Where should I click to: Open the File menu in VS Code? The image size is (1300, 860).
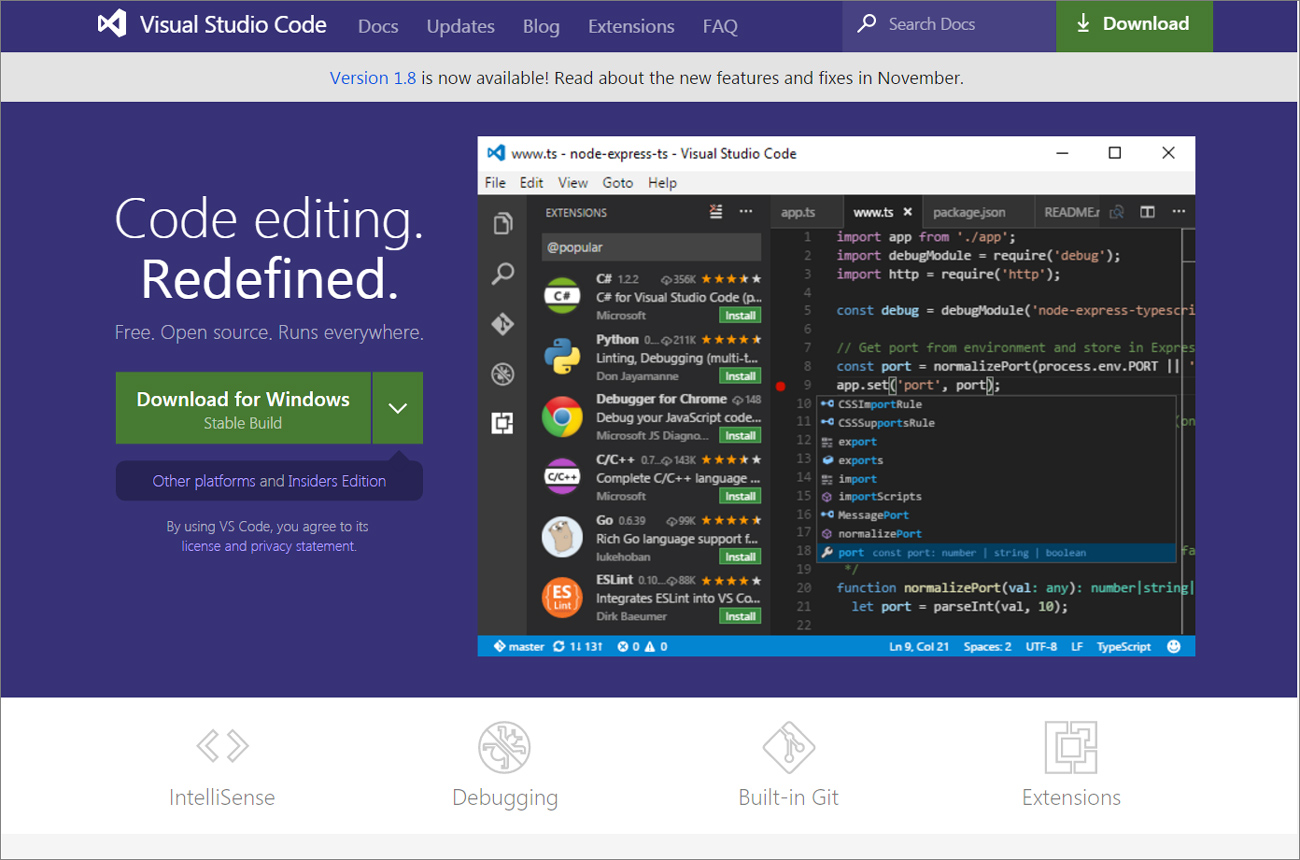coord(495,183)
